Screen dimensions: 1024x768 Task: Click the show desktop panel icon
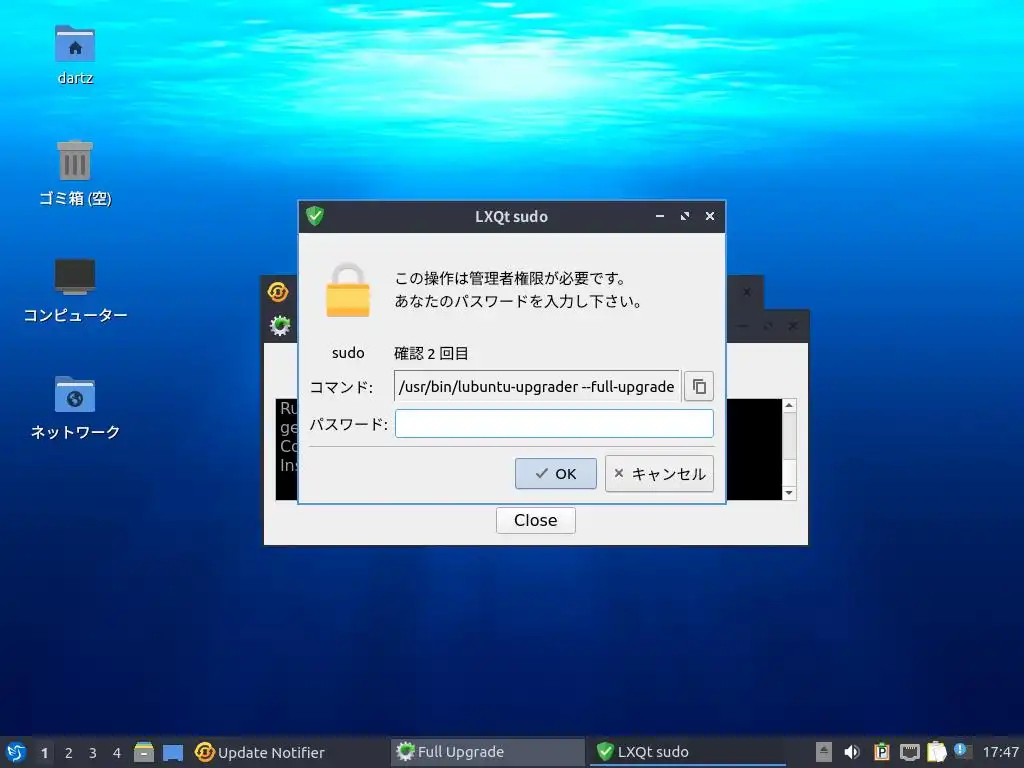click(173, 752)
